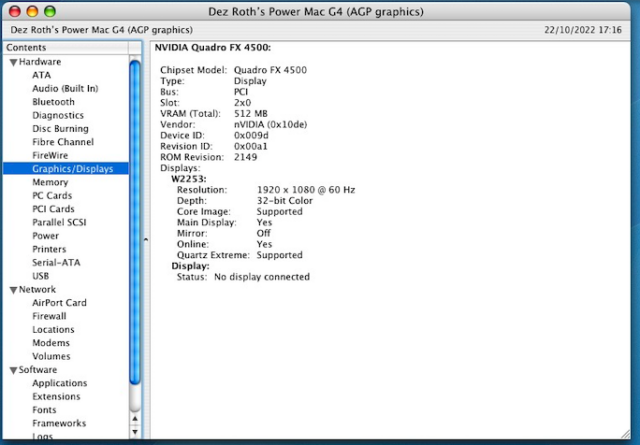Click the resolution 1920 x 1080 @ 60 Hz

[x=306, y=190]
